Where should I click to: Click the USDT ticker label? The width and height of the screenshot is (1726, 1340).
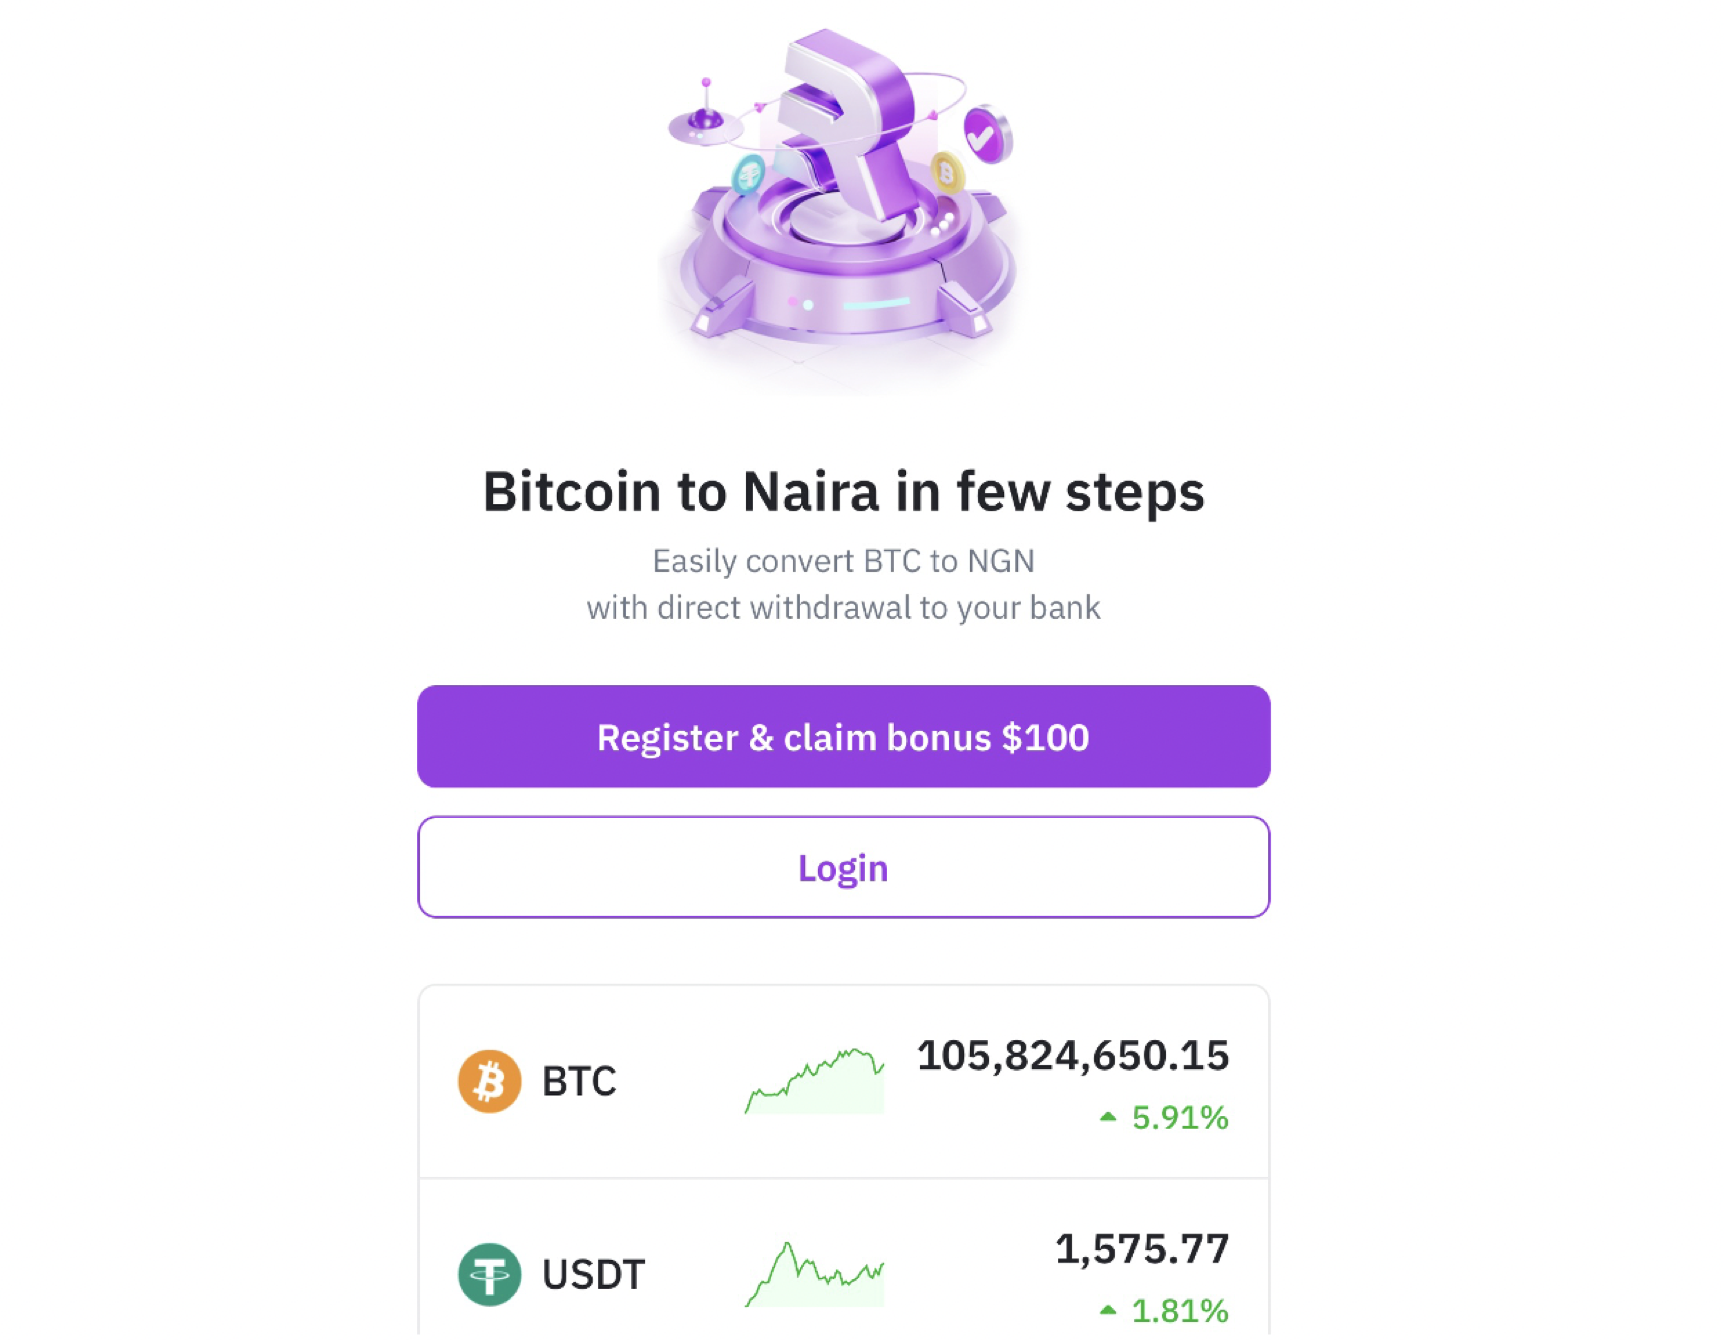point(594,1272)
